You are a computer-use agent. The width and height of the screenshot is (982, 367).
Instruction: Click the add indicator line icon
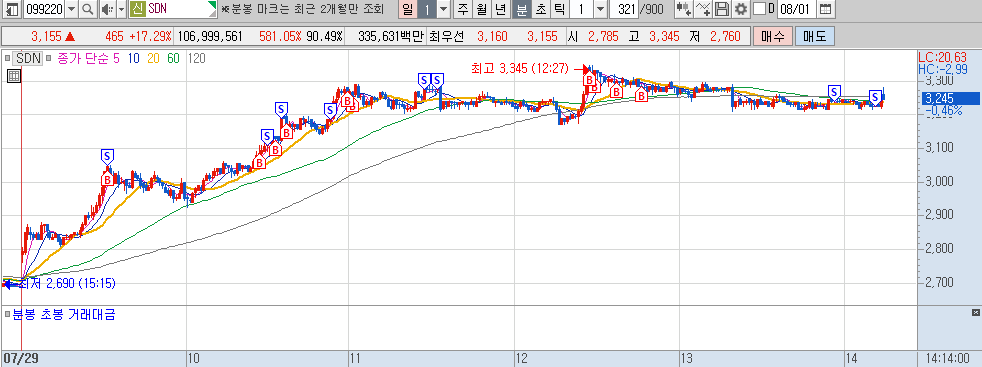(703, 9)
